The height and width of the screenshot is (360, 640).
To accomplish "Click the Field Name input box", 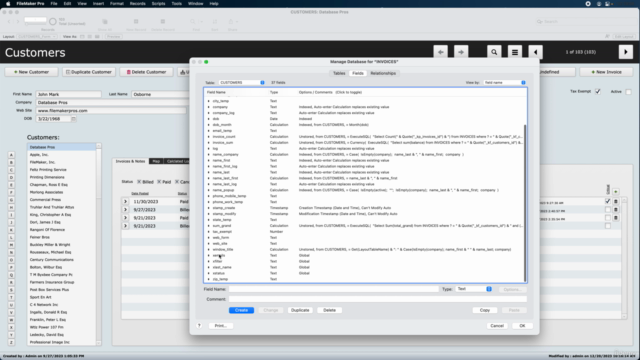I will coord(333,289).
